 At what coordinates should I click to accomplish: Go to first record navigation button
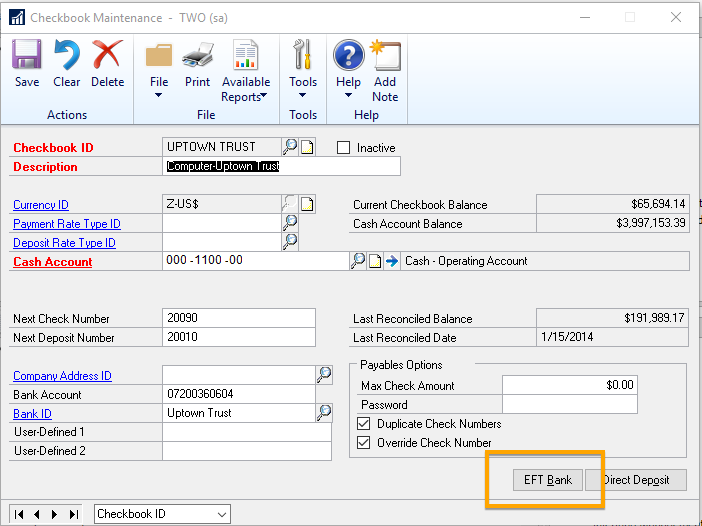[19, 514]
